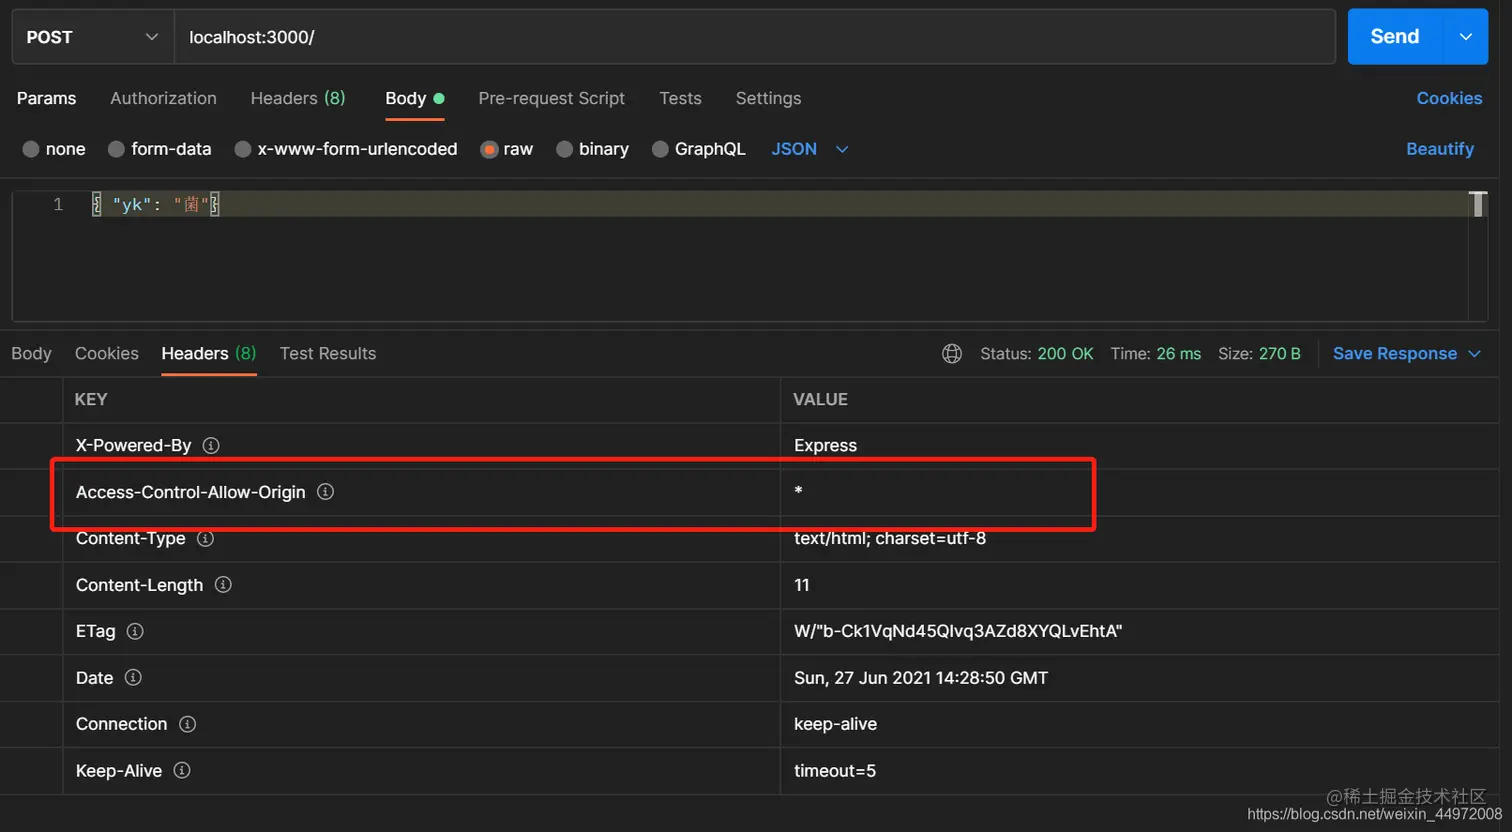This screenshot has height=832, width=1512.
Task: Click the 200 OK status text
Action: coord(1065,353)
